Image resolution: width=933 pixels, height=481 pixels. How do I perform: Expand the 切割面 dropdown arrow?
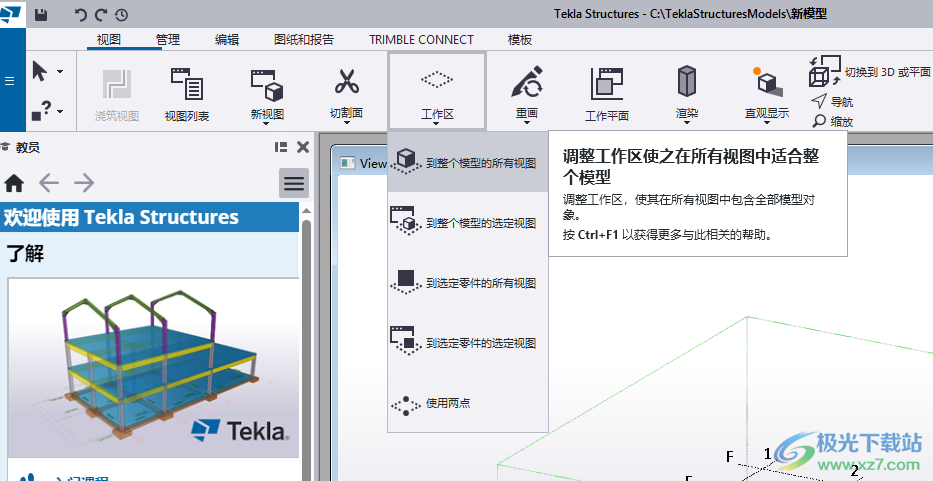pyautogui.click(x=346, y=123)
